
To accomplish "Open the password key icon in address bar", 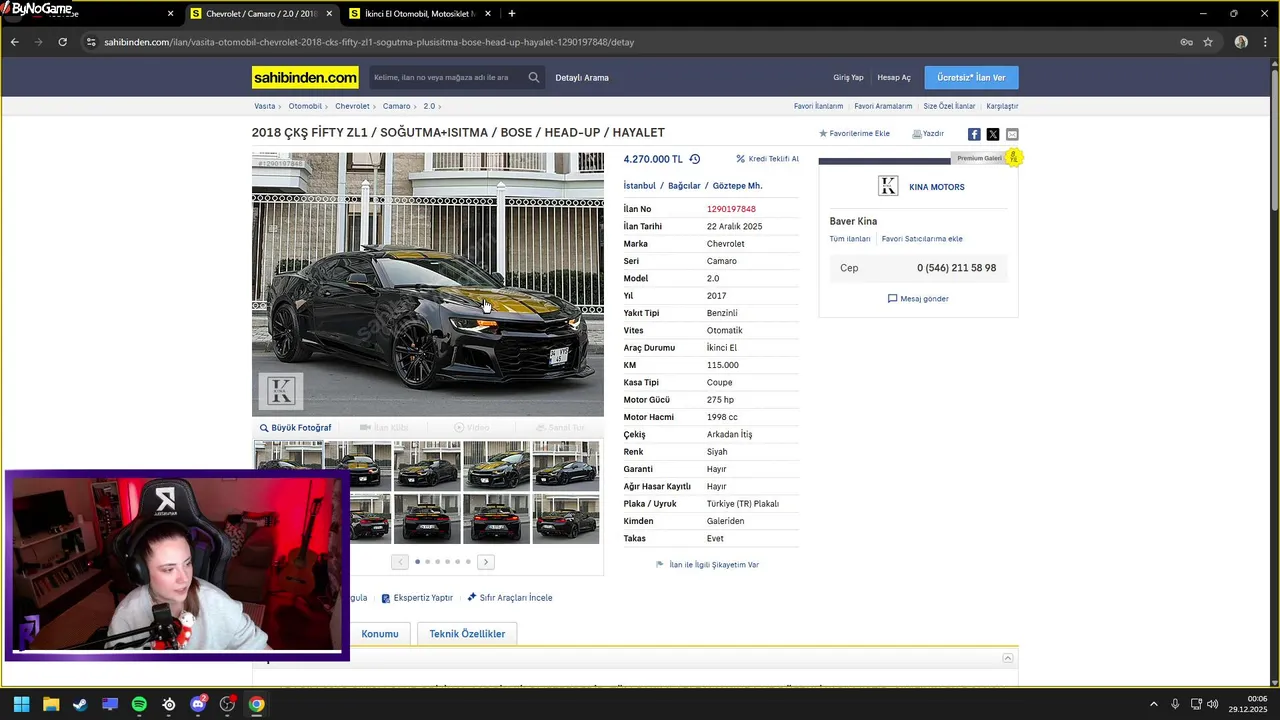I will [x=1186, y=42].
